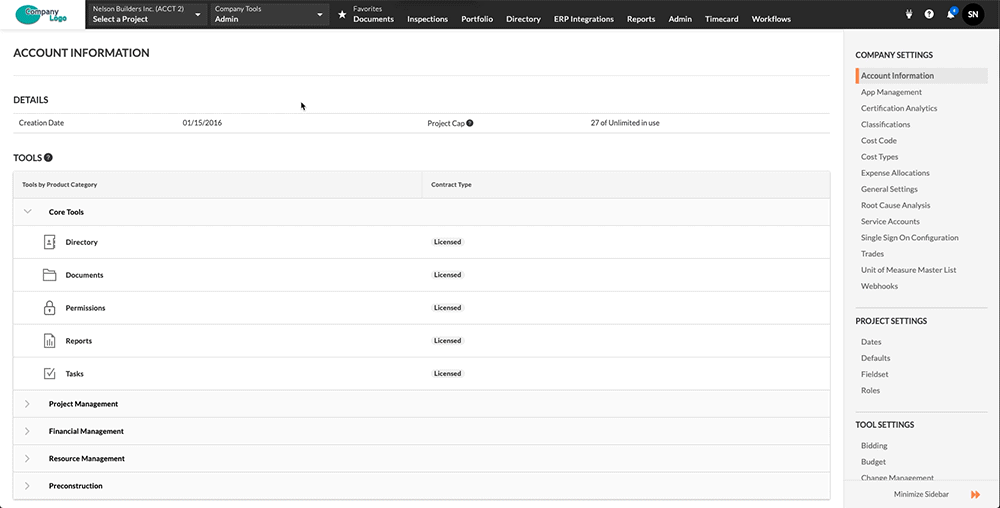This screenshot has height=508, width=1000.
Task: Open the plug integrations icon
Action: point(910,15)
